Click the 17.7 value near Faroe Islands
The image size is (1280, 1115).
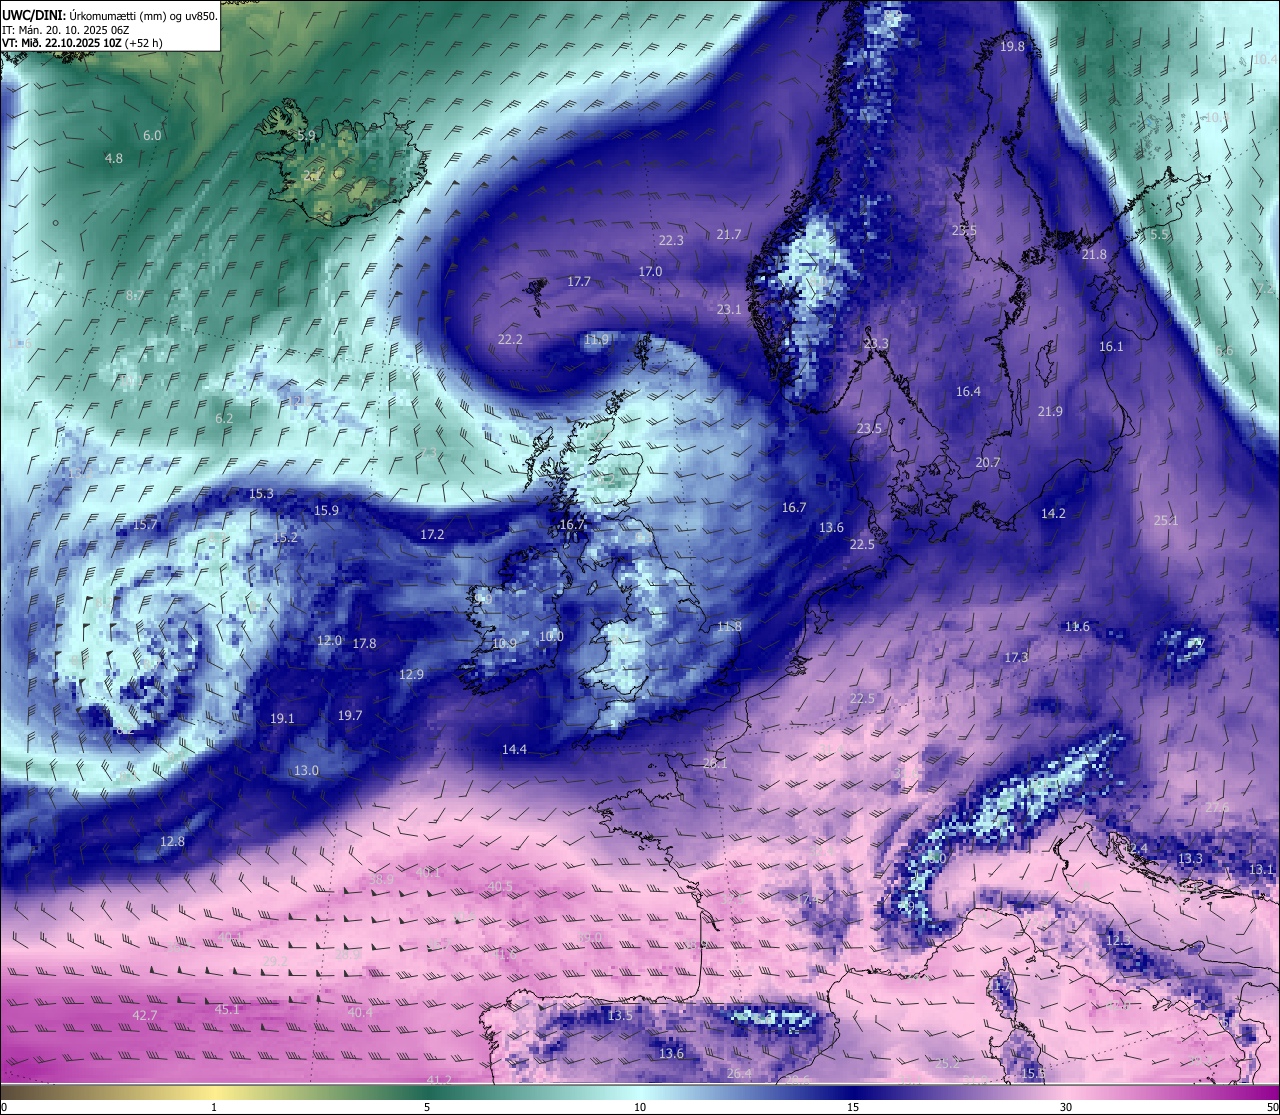[x=579, y=281]
